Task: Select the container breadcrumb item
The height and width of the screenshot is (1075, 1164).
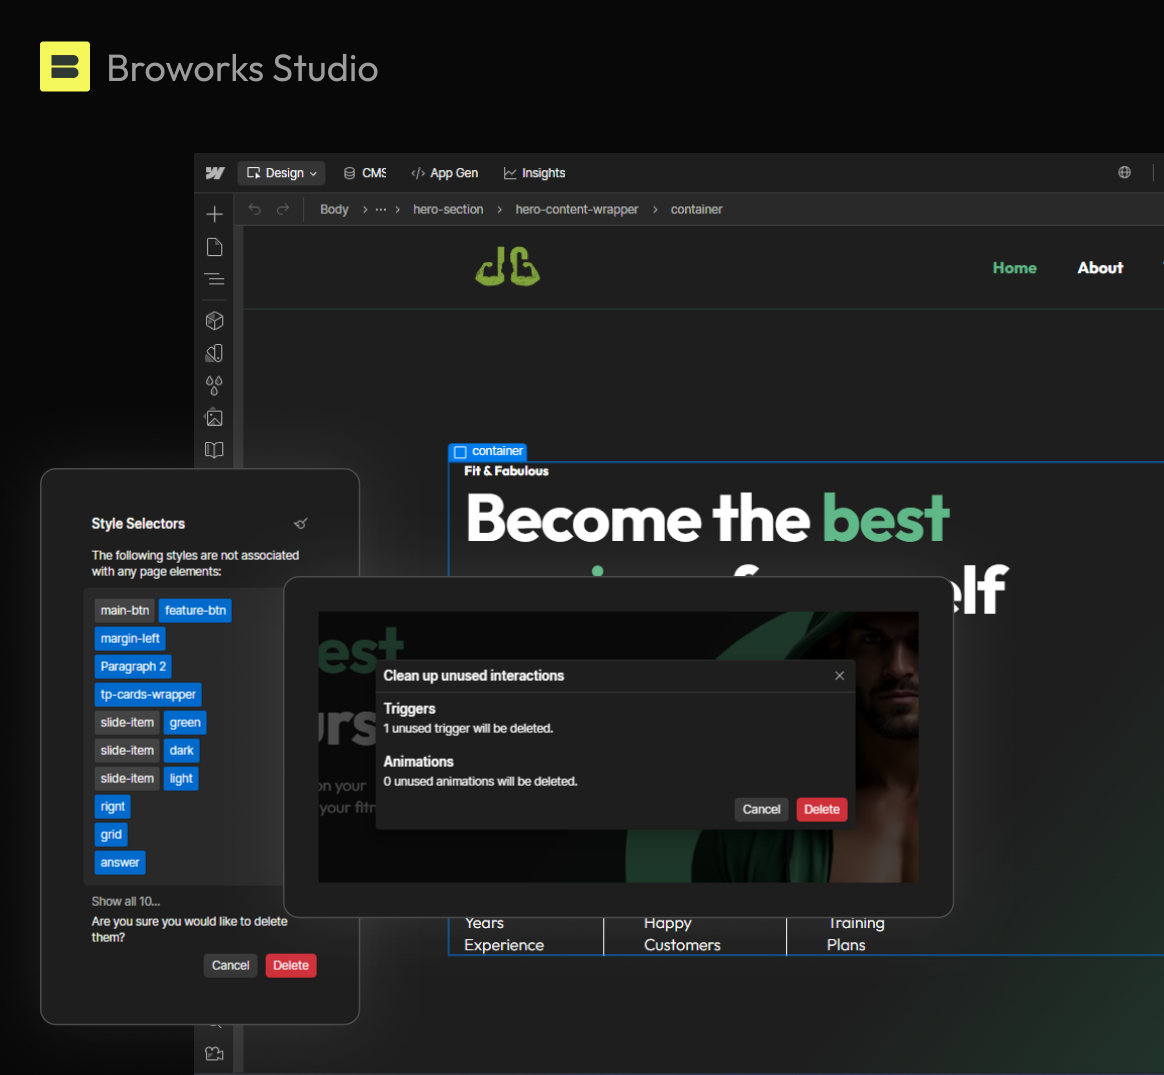Action: click(696, 209)
